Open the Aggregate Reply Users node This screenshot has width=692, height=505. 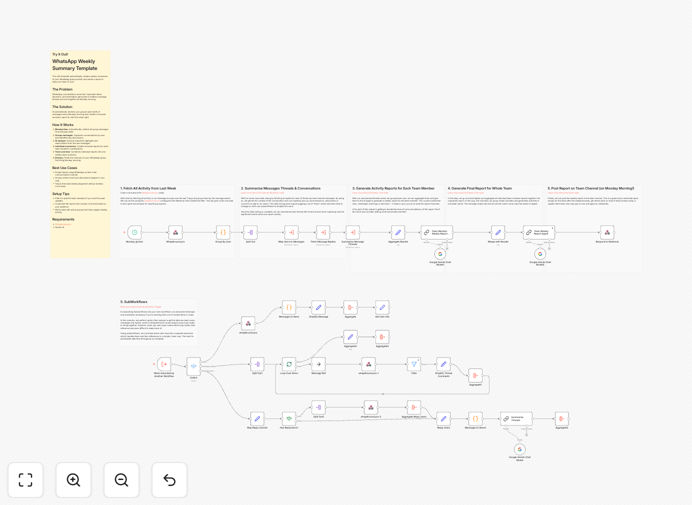click(x=414, y=407)
